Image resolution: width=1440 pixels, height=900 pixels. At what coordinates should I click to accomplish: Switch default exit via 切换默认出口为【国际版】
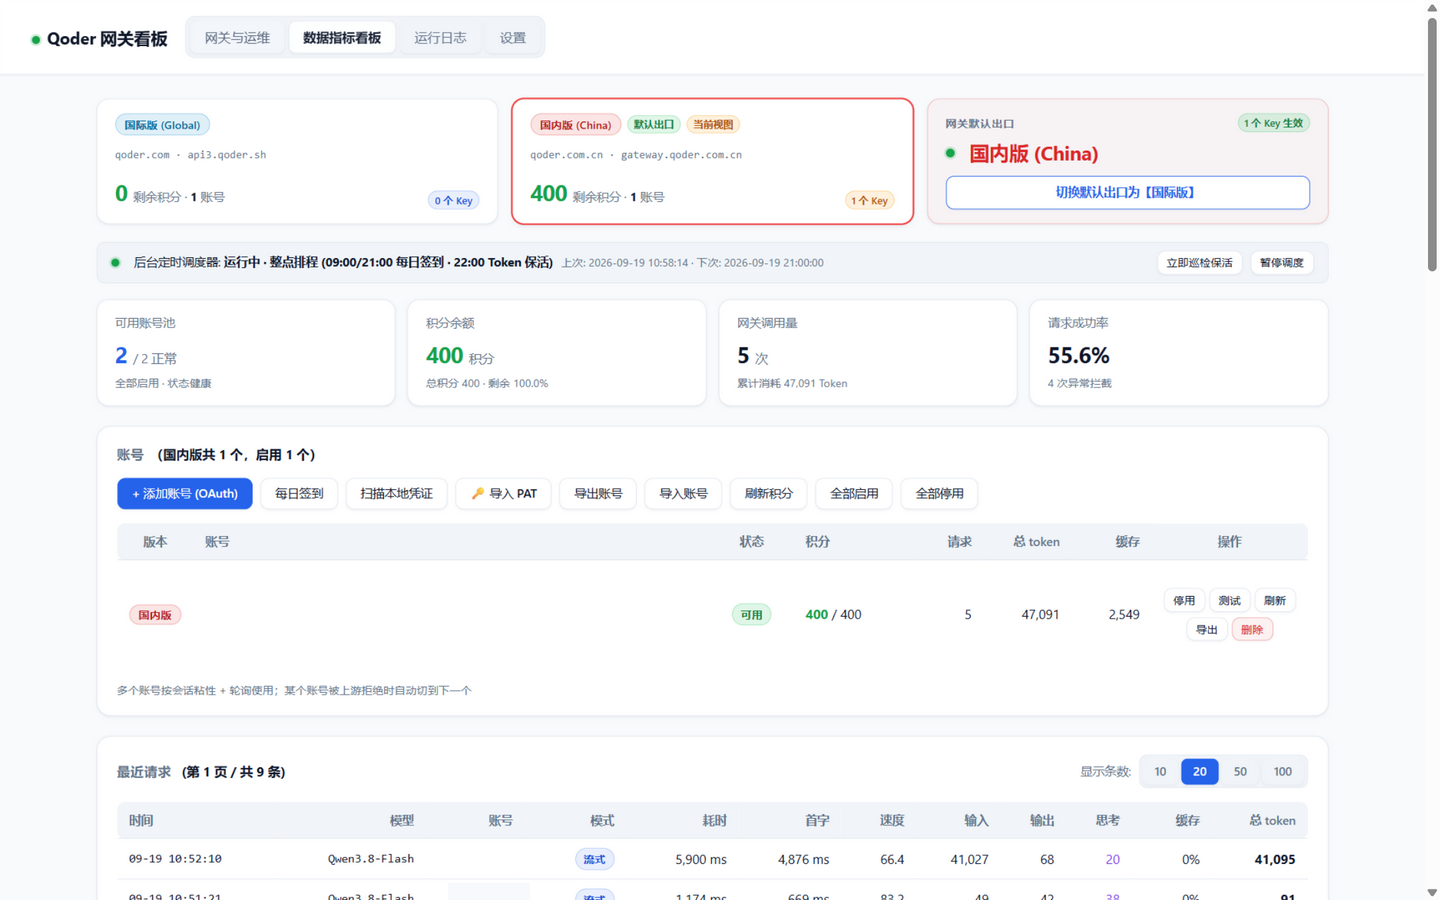(1127, 193)
